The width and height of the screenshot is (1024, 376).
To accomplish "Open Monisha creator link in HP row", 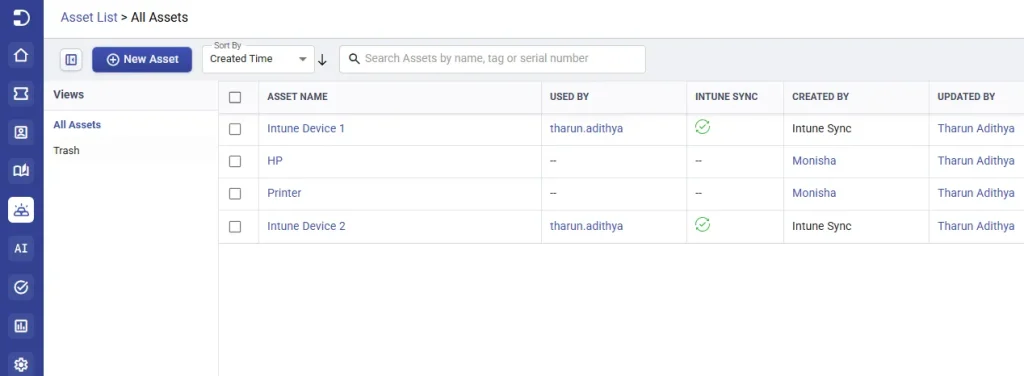I will (814, 161).
